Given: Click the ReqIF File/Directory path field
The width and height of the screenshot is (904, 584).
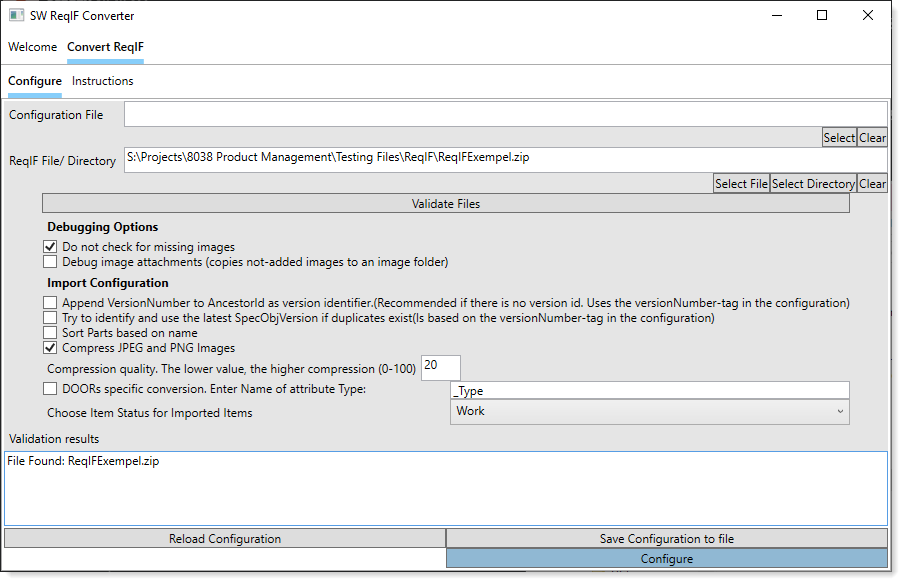Looking at the screenshot, I should pos(506,160).
